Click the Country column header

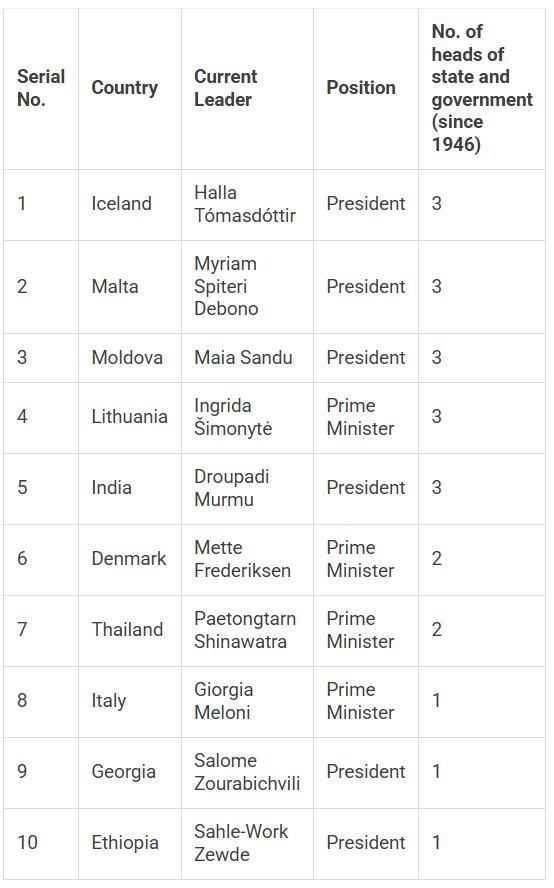pyautogui.click(x=125, y=88)
